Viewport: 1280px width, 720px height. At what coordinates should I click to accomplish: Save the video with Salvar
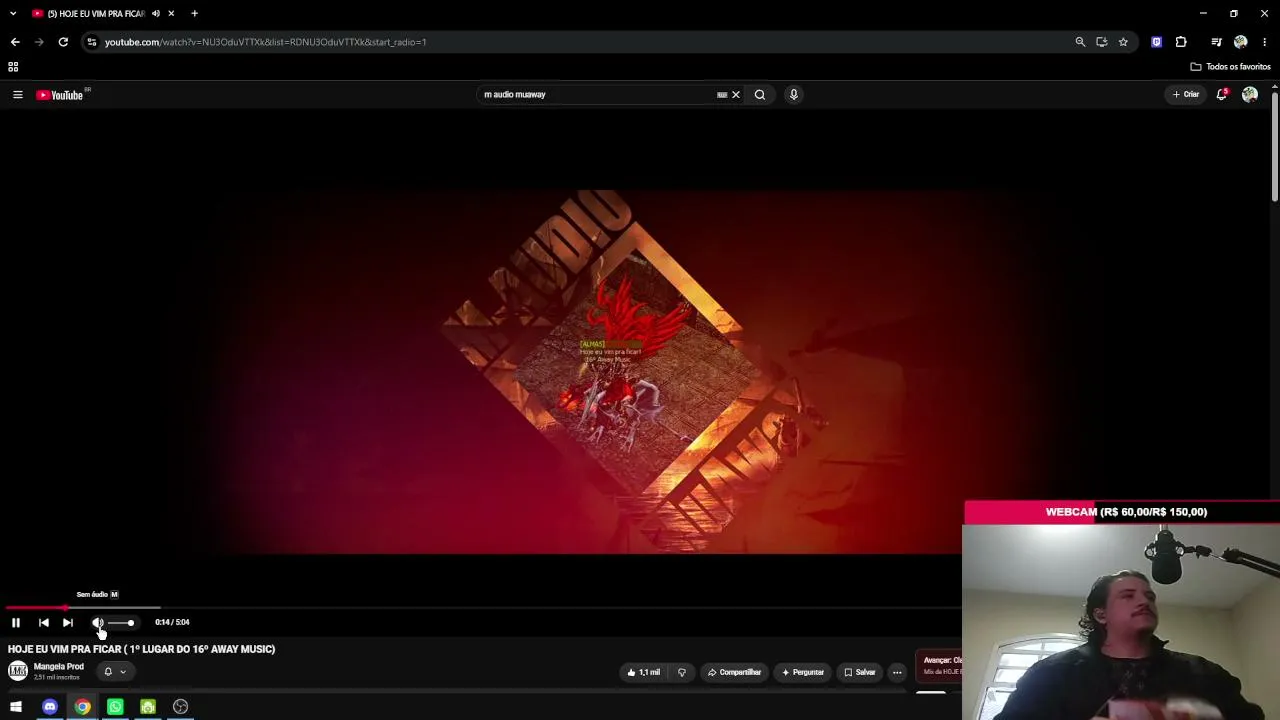859,672
